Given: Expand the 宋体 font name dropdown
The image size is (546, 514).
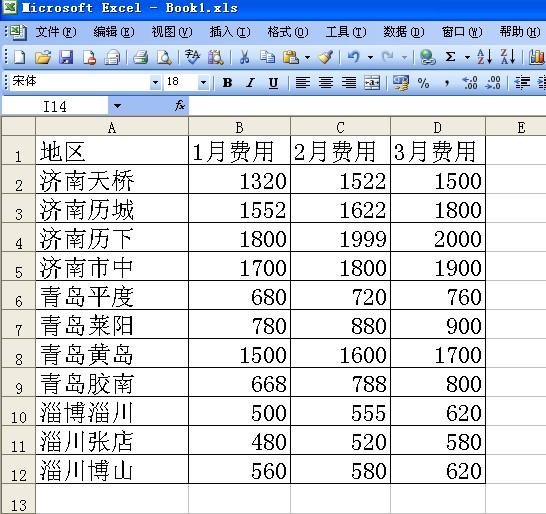Looking at the screenshot, I should coord(155,83).
